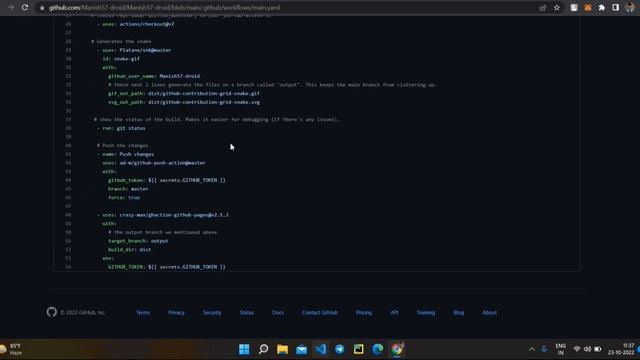Image resolution: width=640 pixels, height=360 pixels.
Task: Toggle the browser side panel icon
Action: (616, 8)
